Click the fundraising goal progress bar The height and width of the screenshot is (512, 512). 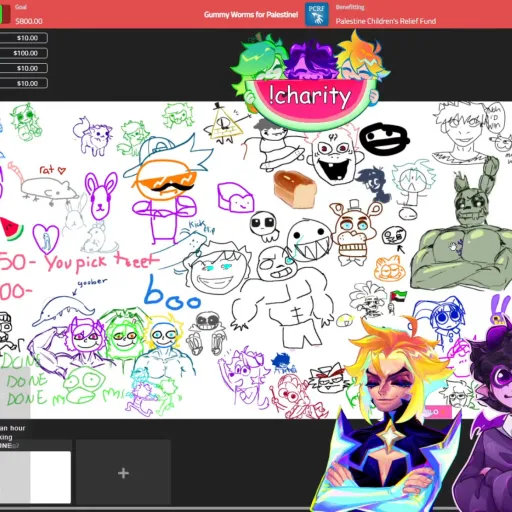(5, 14)
